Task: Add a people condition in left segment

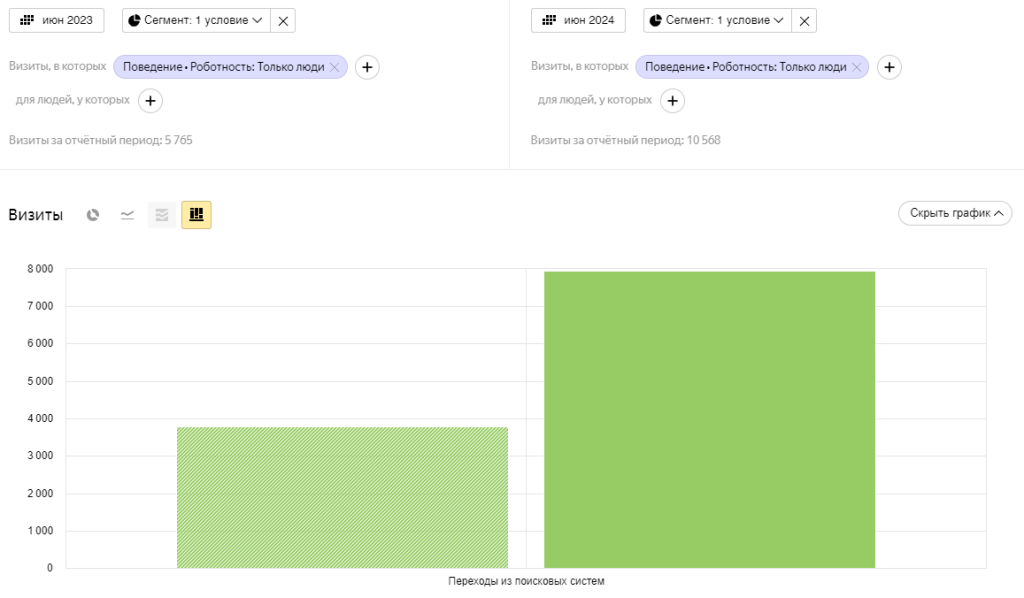Action: pyautogui.click(x=150, y=100)
